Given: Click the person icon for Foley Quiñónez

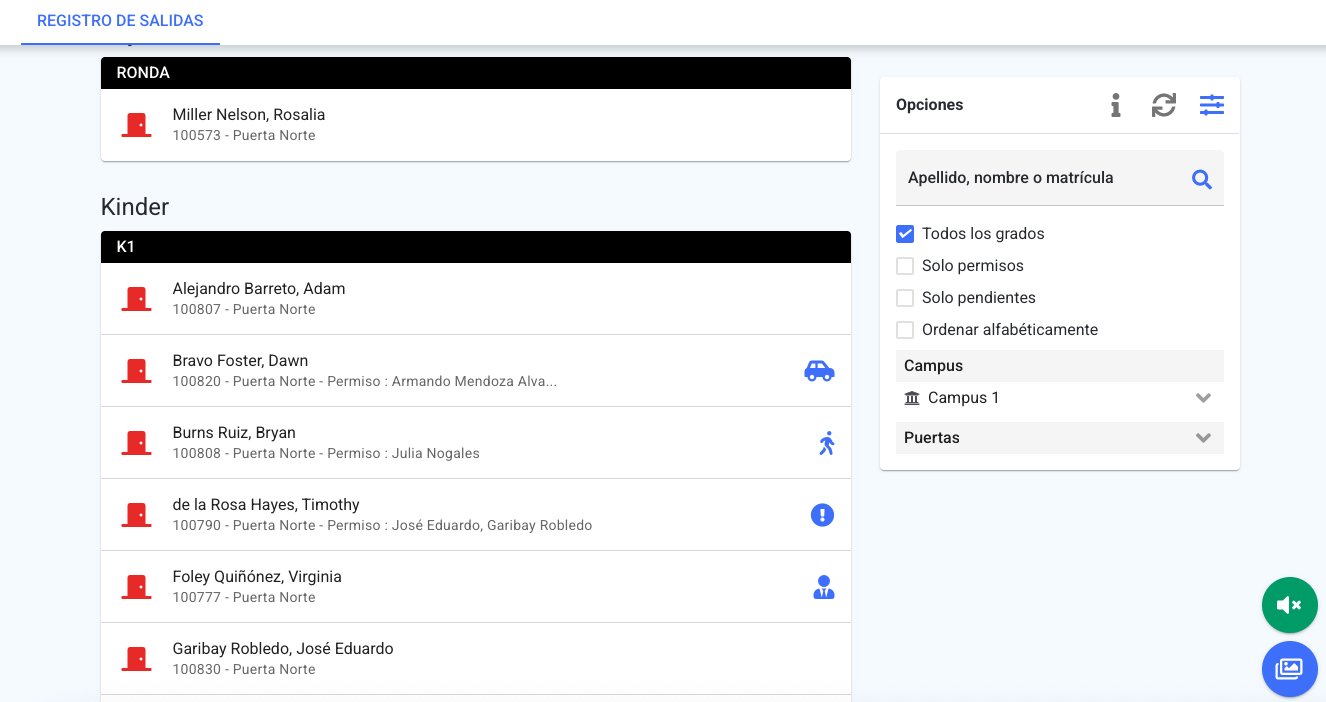Looking at the screenshot, I should click(x=824, y=587).
